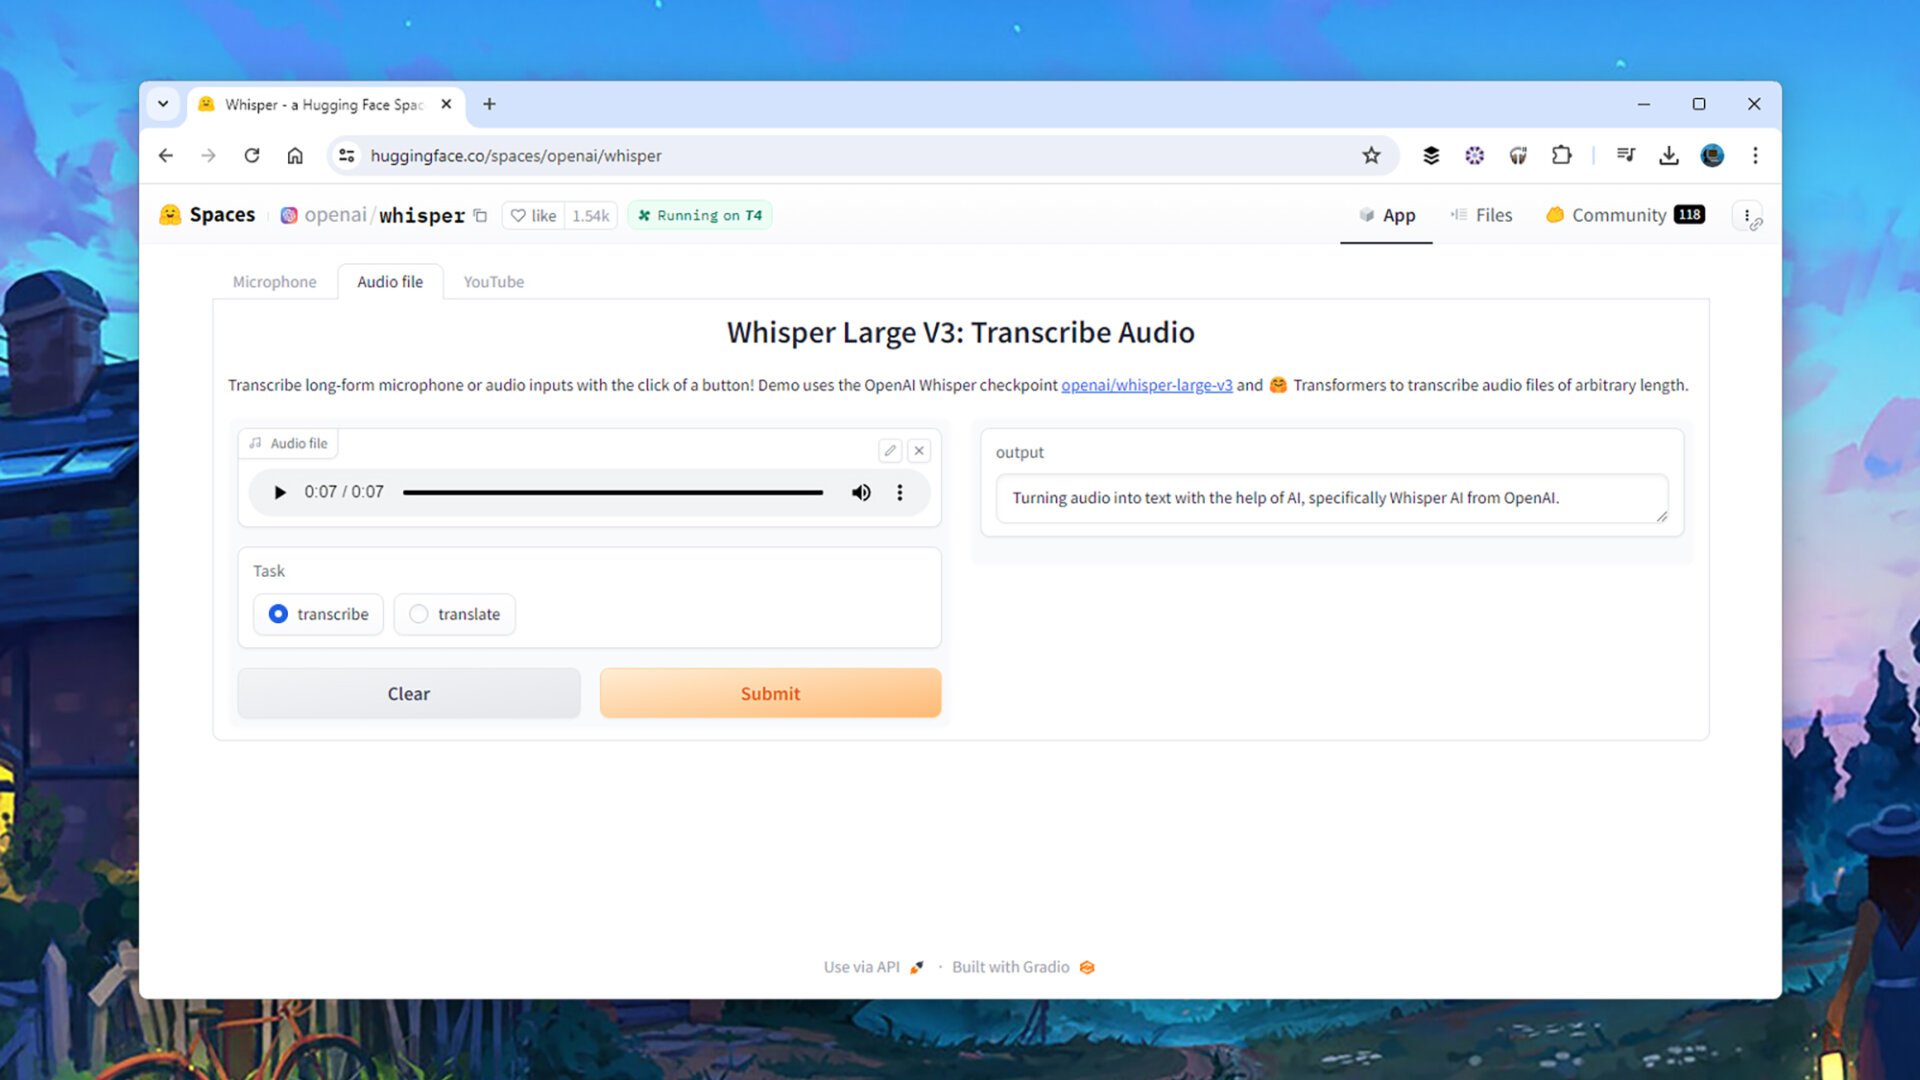
Task: Submit the audio transcription task
Action: pyautogui.click(x=770, y=692)
